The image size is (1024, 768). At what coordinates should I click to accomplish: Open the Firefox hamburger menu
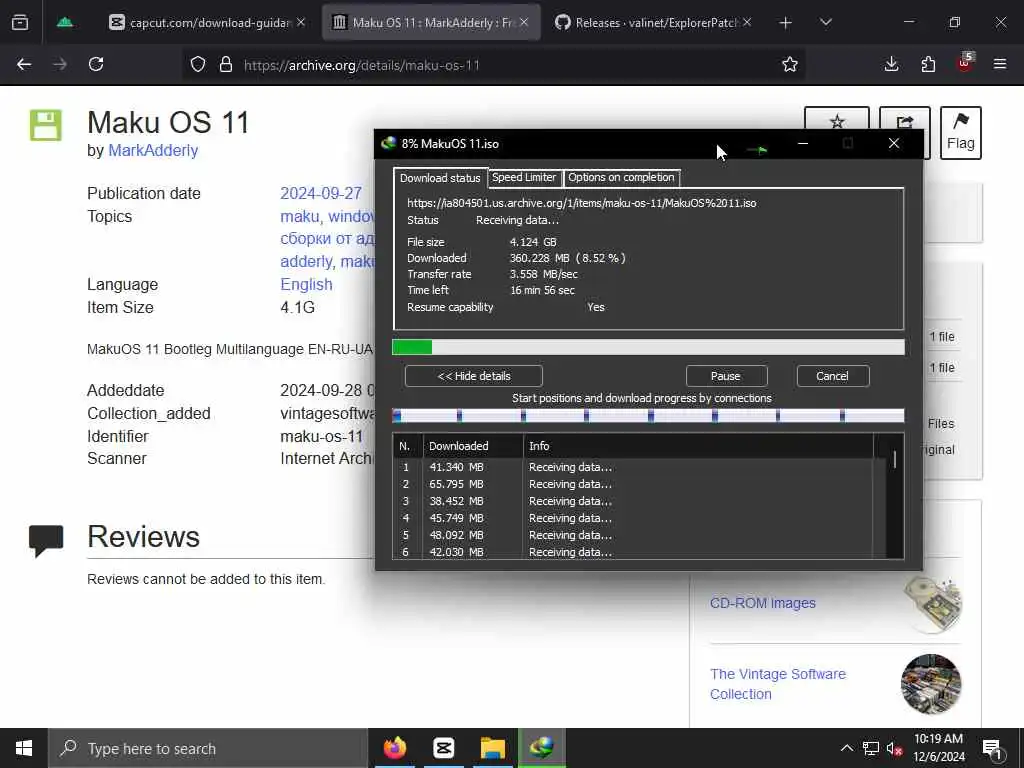click(x=1000, y=64)
